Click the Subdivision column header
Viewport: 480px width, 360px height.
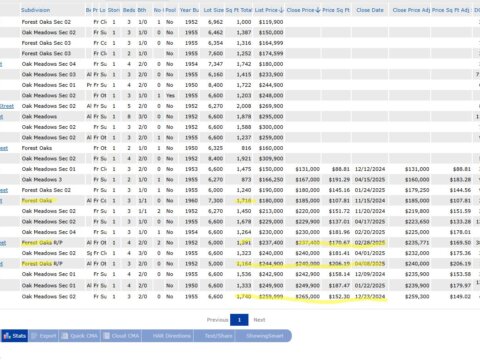(35, 10)
